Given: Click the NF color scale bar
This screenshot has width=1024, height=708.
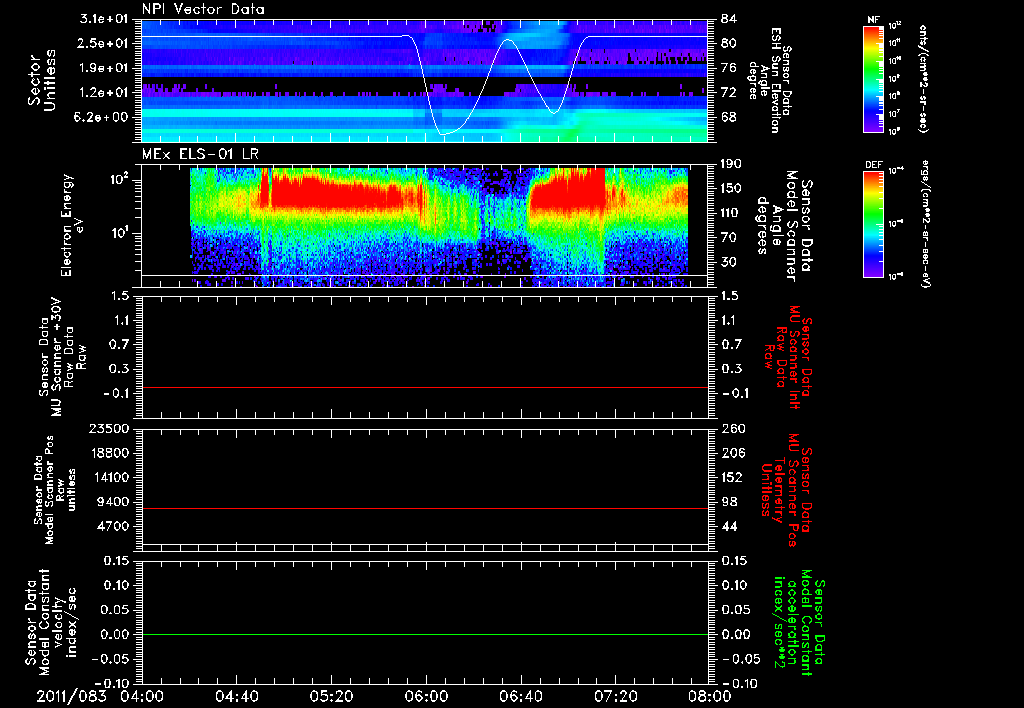Looking at the screenshot, I should pyautogui.click(x=874, y=79).
